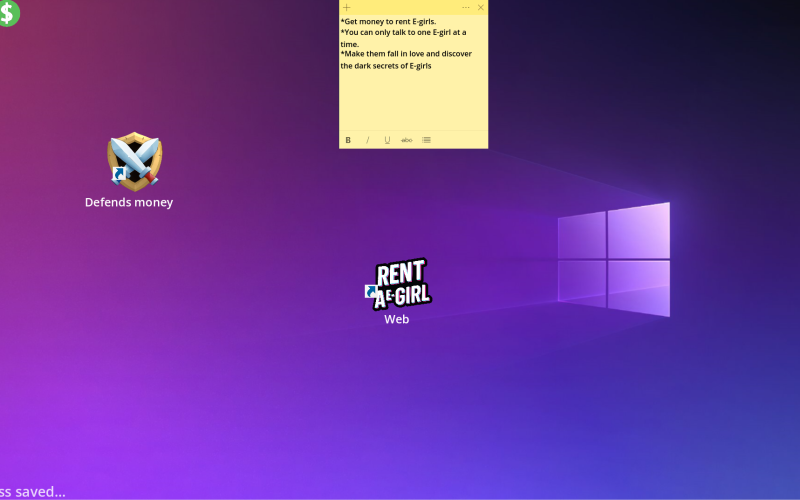Viewport: 800px width, 500px height.
Task: Toggle bold formatting in the note
Action: point(348,140)
